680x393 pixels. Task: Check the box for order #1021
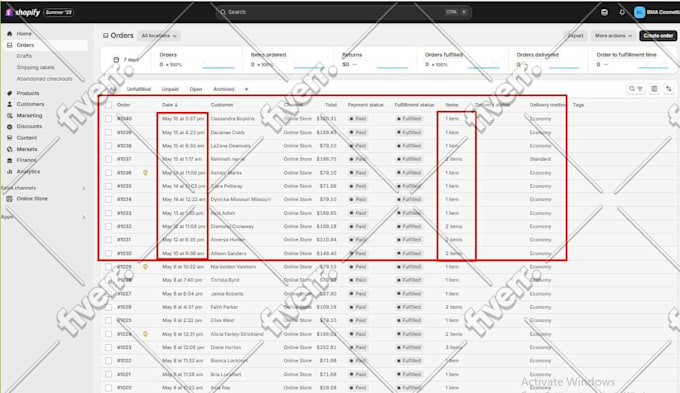pos(108,374)
